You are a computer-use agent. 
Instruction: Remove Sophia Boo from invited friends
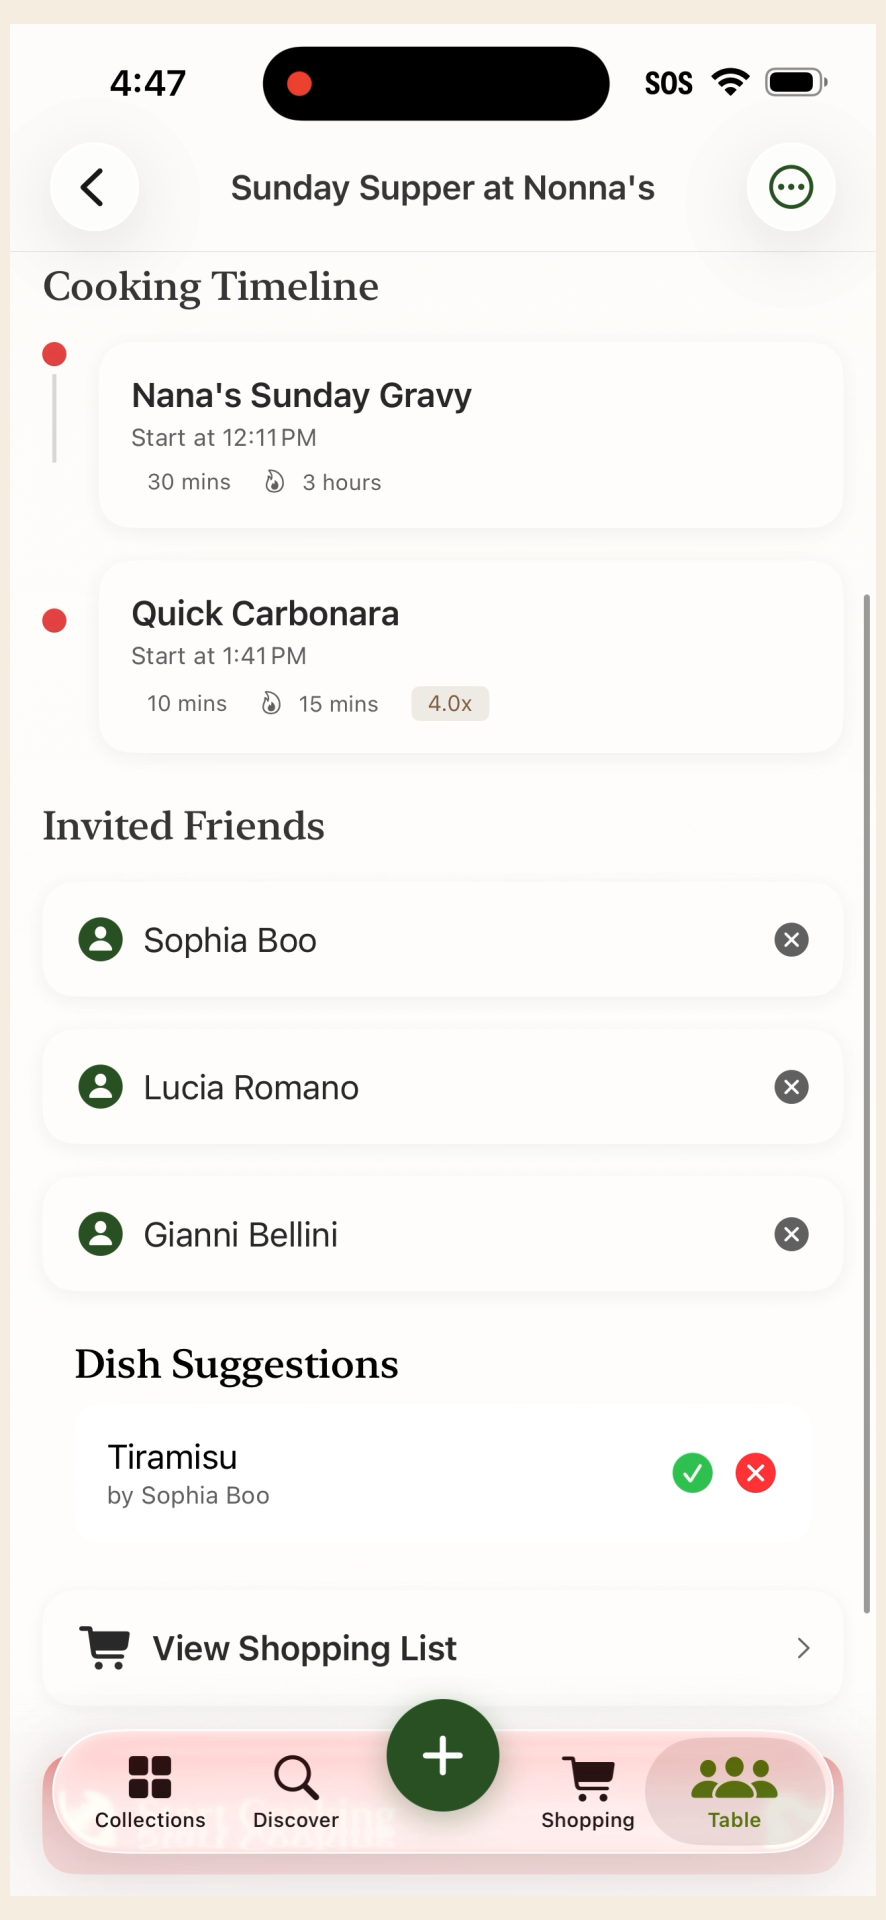791,940
